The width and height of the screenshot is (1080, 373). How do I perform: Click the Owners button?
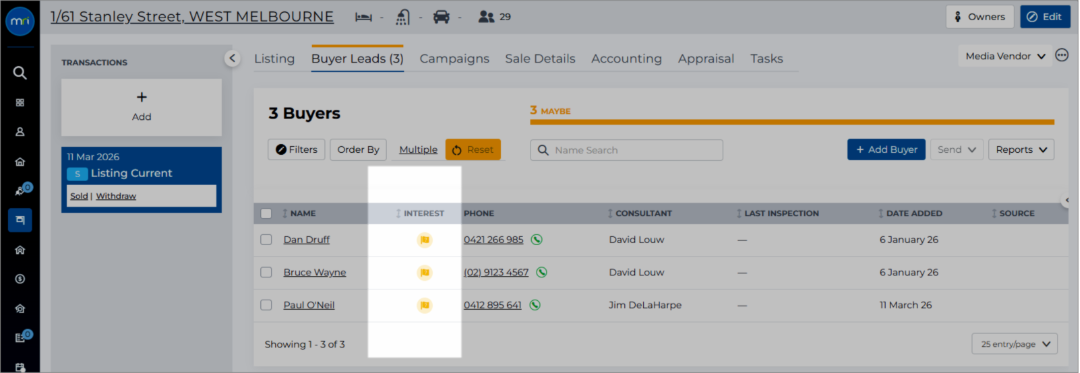click(x=980, y=17)
